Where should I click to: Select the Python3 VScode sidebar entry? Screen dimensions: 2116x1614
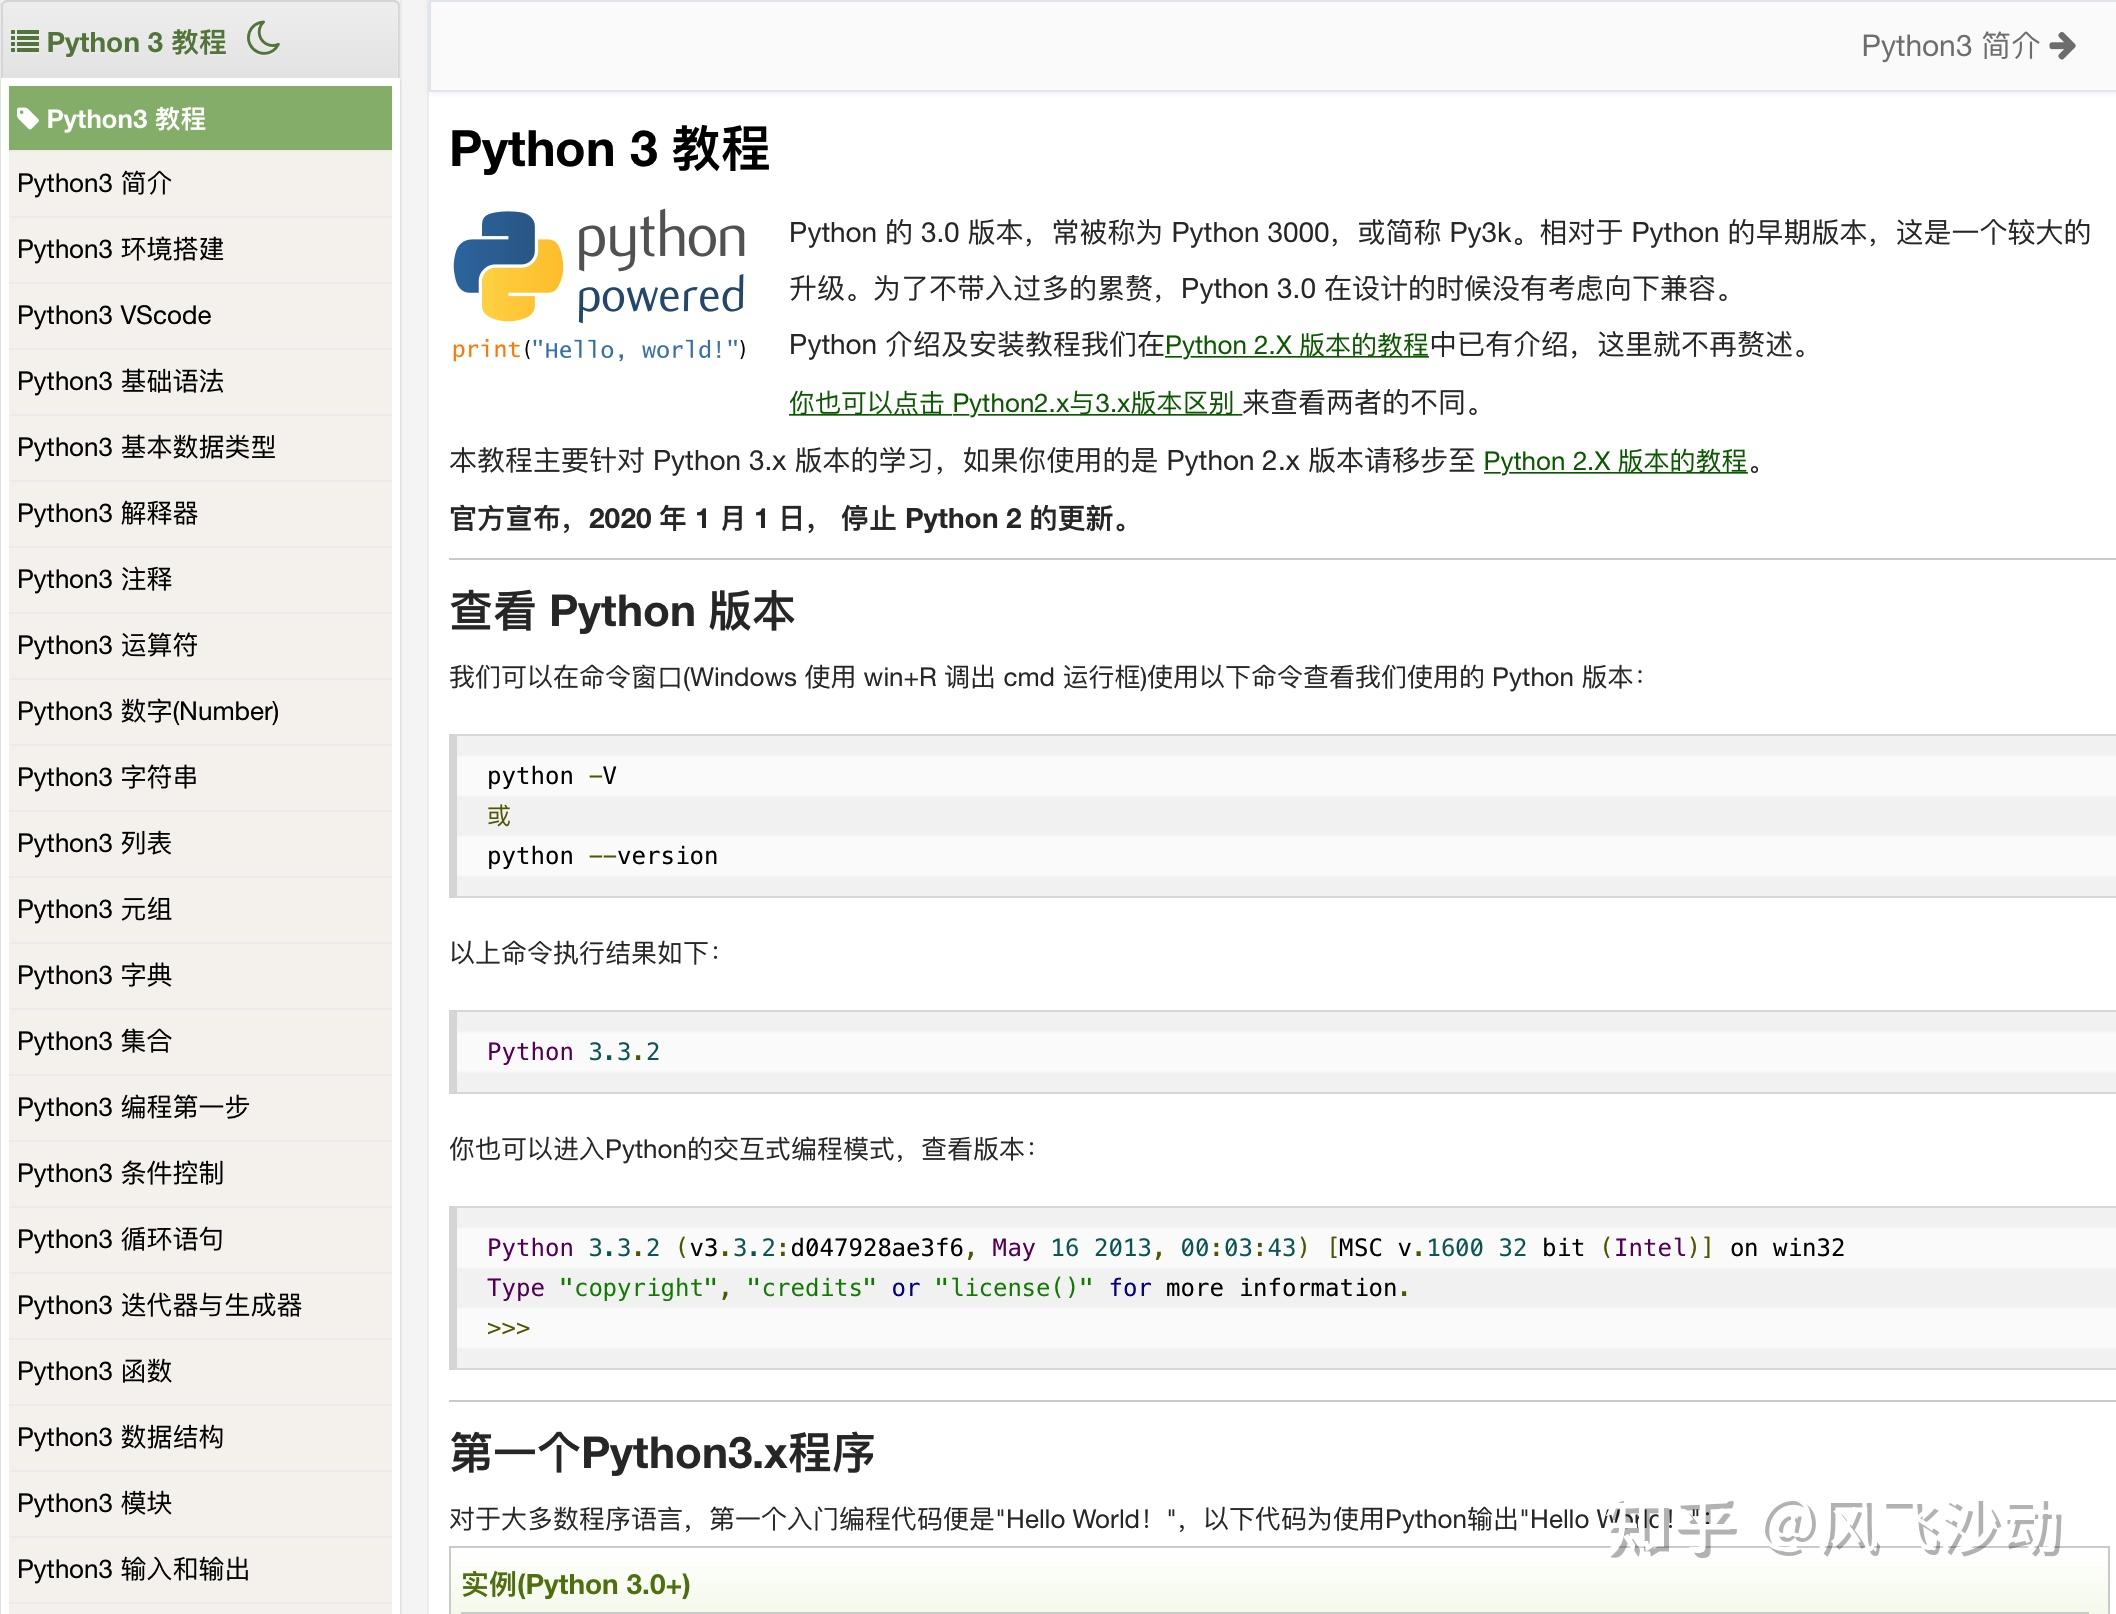[113, 315]
